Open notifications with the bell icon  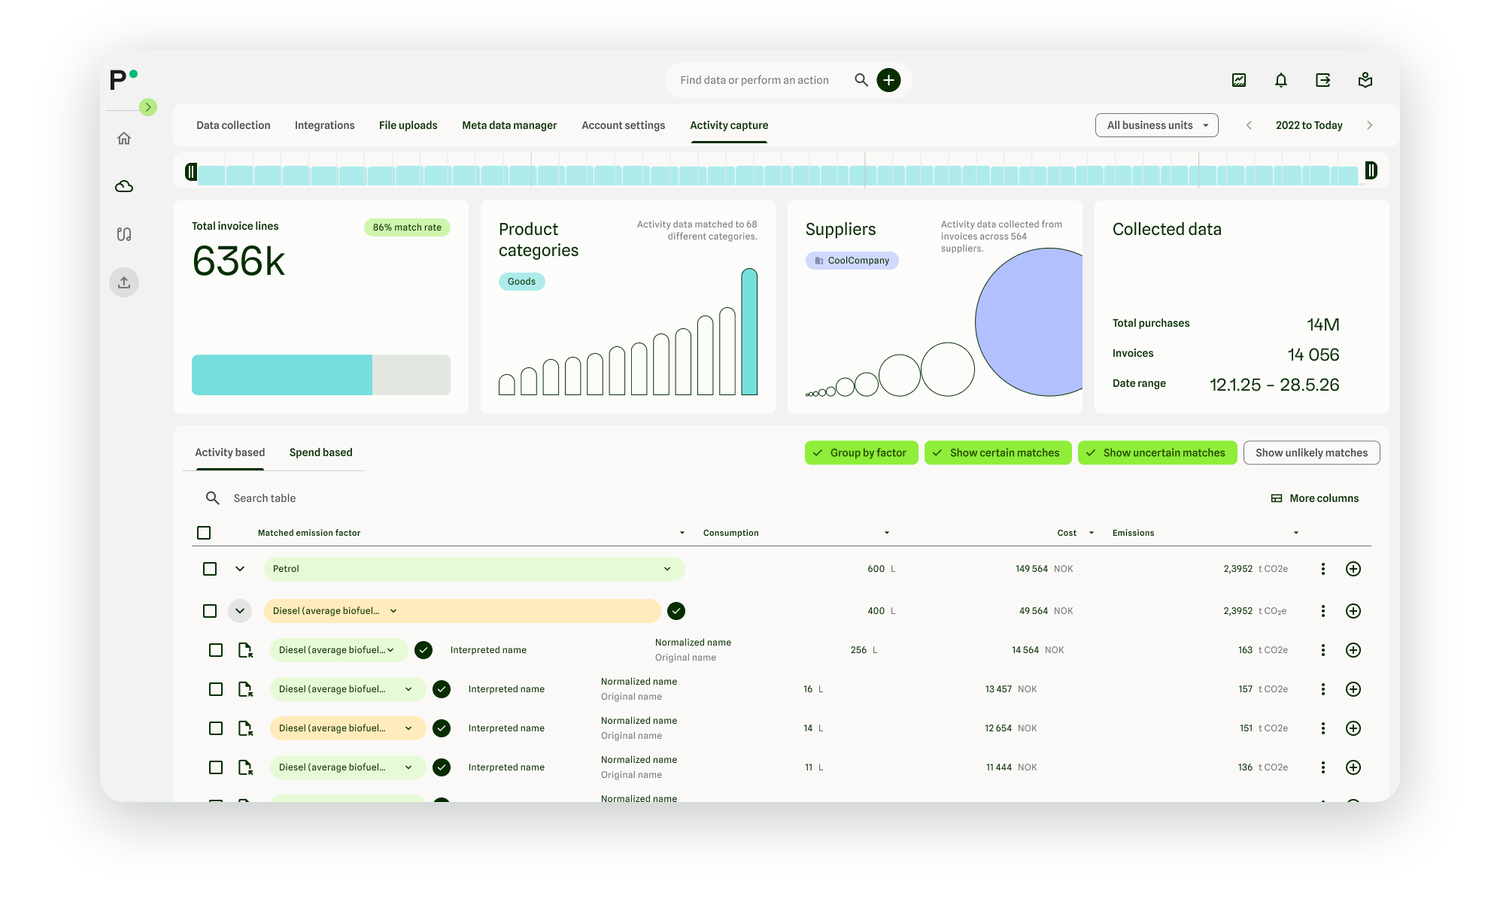click(x=1281, y=80)
